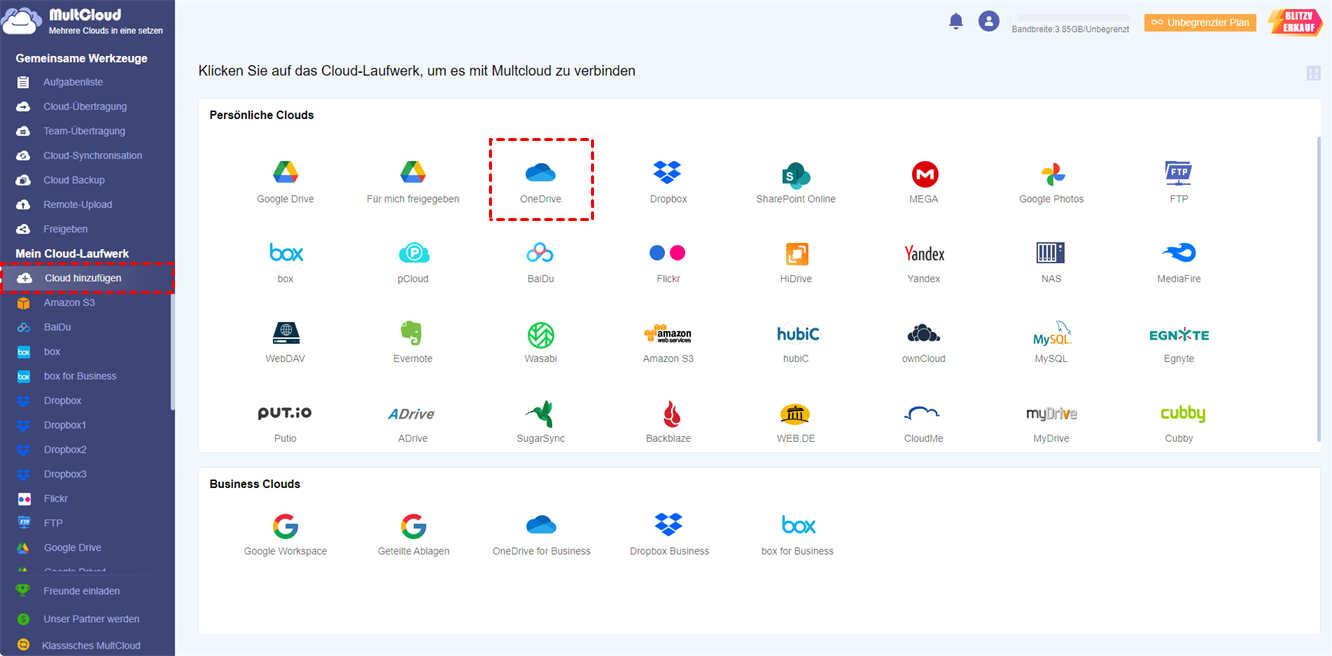Image resolution: width=1332 pixels, height=656 pixels.
Task: Select the MyDrive icon
Action: (1051, 413)
